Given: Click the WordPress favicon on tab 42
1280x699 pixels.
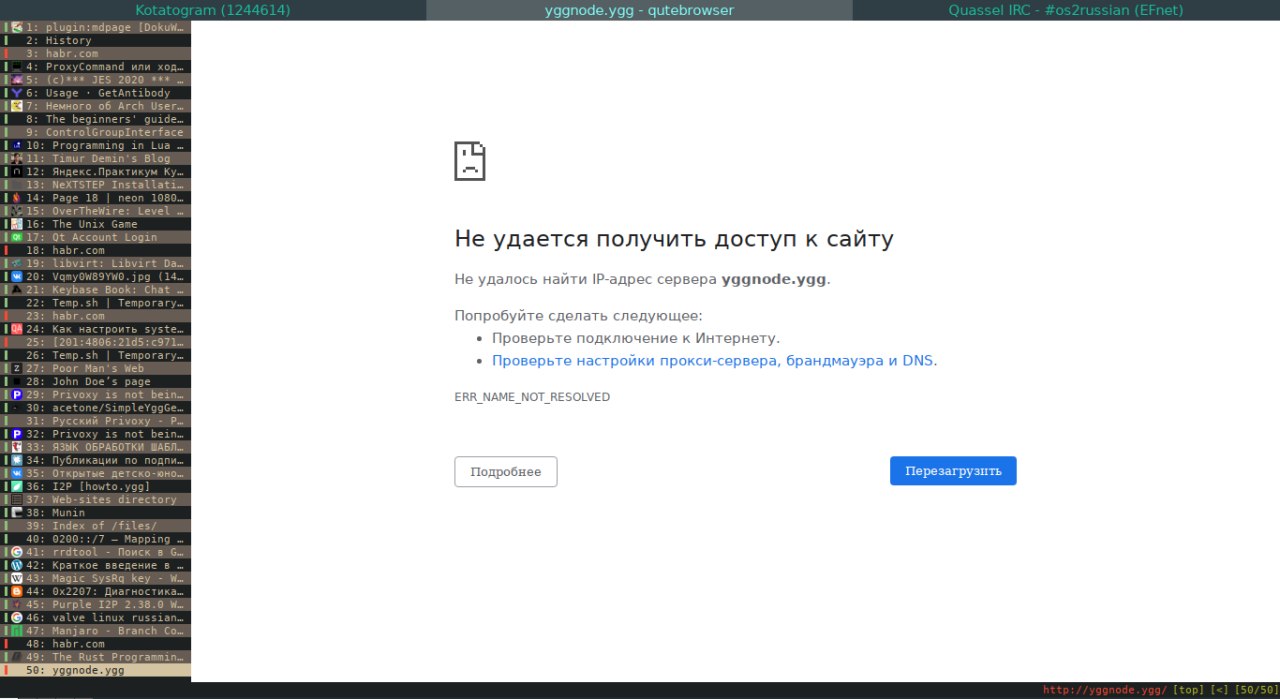Looking at the screenshot, I should click(x=17, y=565).
